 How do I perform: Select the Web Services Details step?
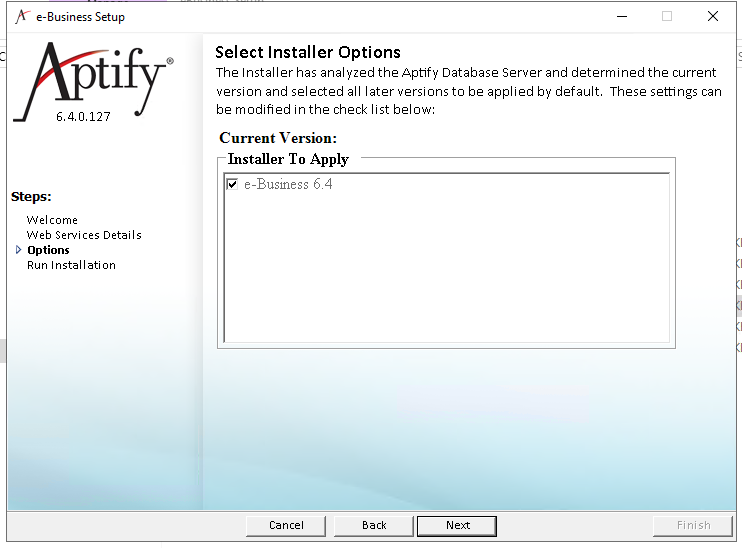click(84, 235)
